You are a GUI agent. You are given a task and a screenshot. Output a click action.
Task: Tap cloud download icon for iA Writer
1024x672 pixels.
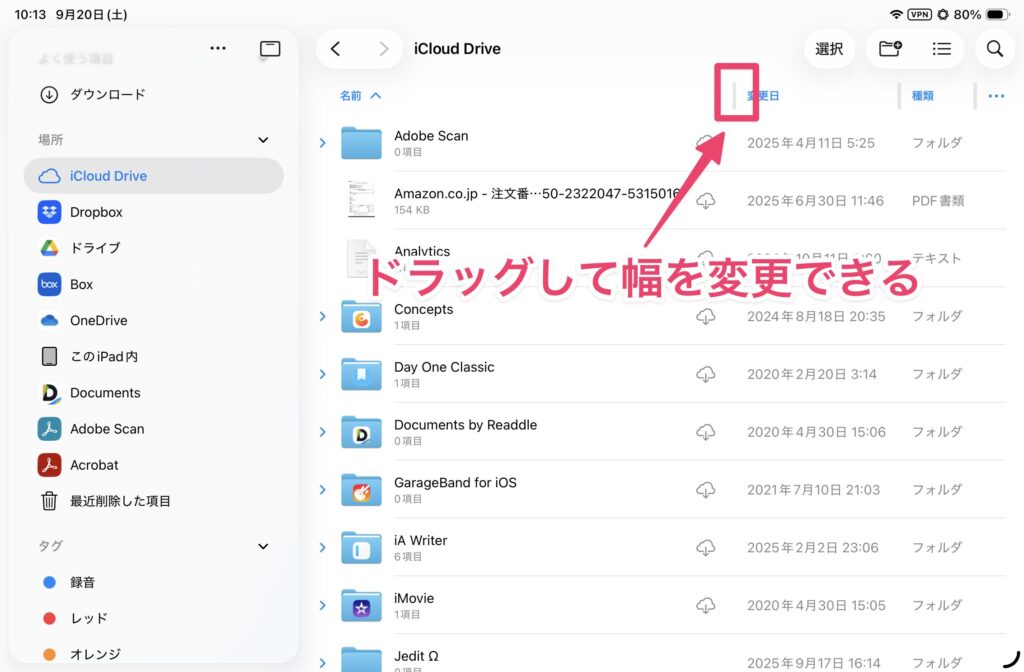(x=705, y=548)
